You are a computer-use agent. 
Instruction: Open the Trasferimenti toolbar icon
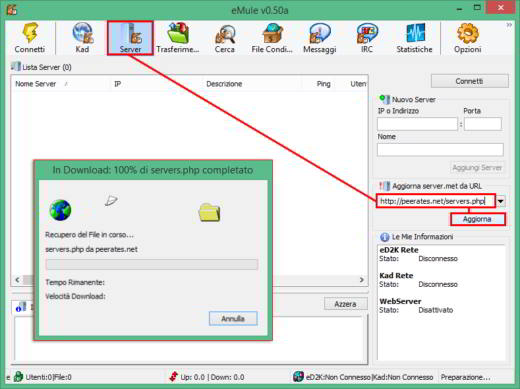coord(177,33)
